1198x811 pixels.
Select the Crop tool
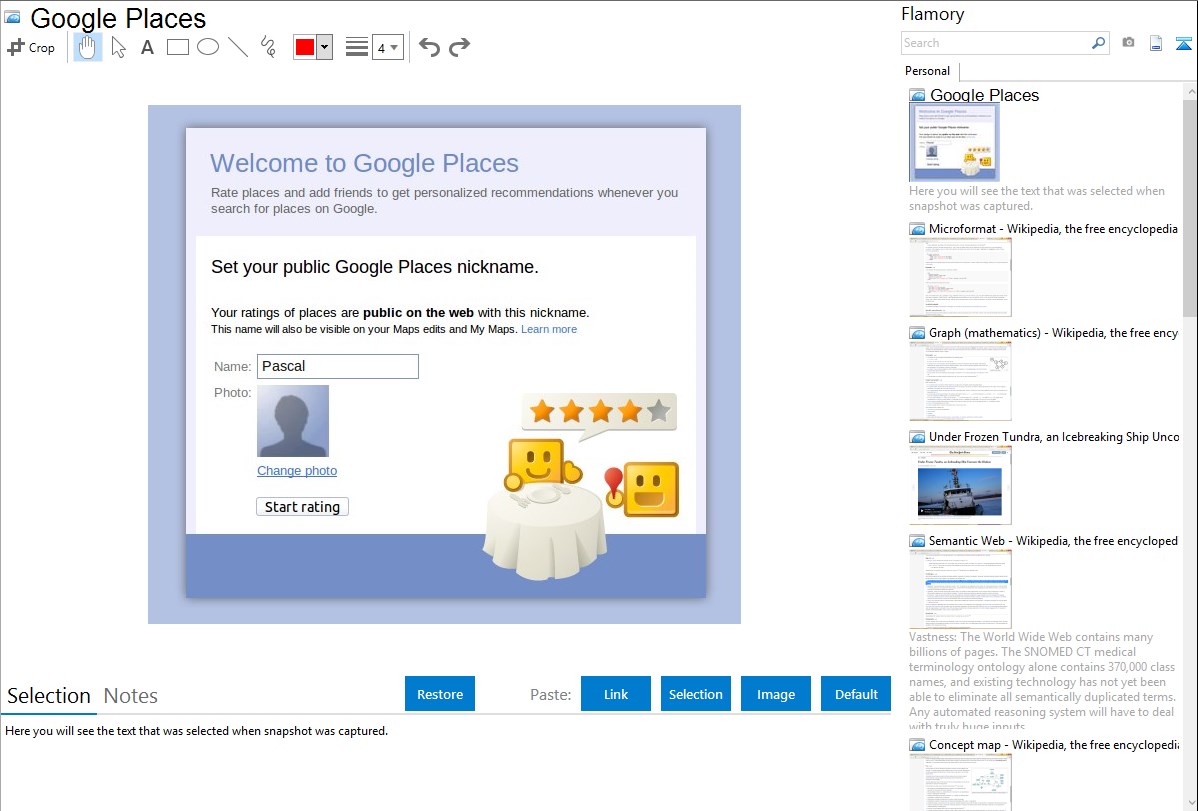31,47
